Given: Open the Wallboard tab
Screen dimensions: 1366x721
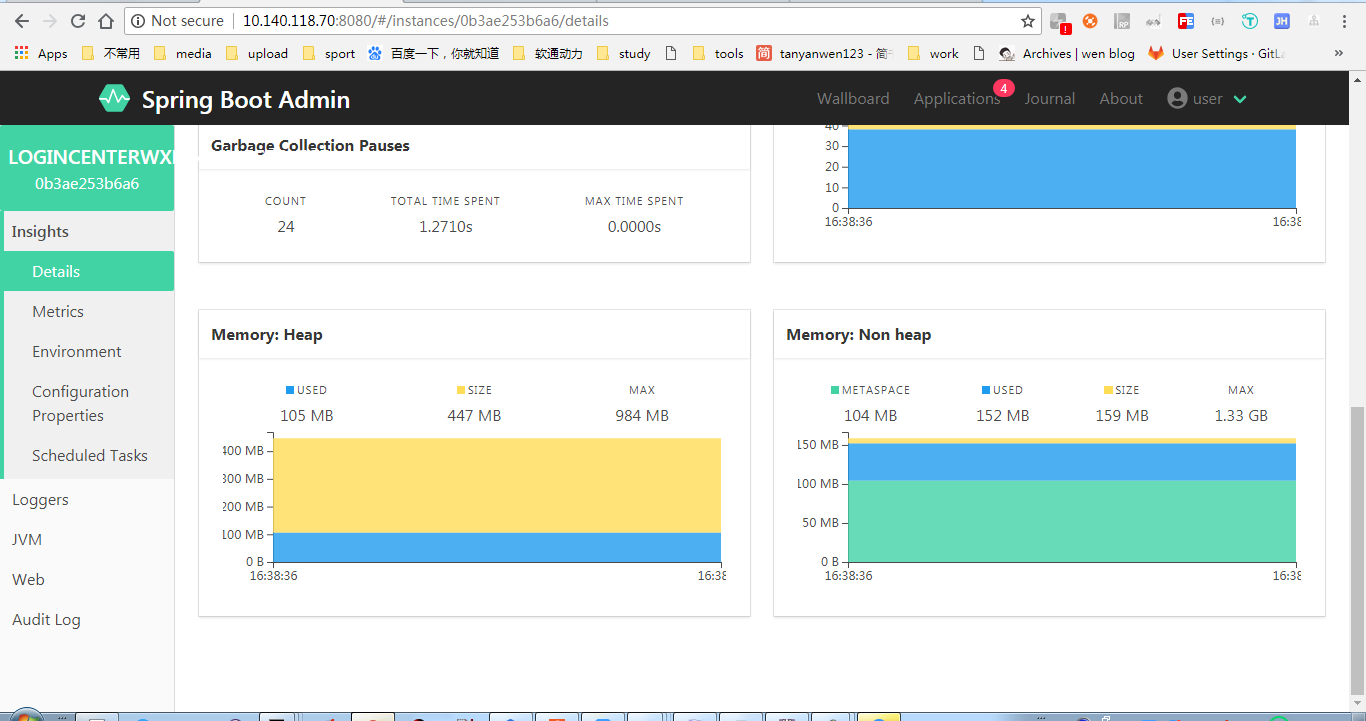Looking at the screenshot, I should [x=853, y=99].
